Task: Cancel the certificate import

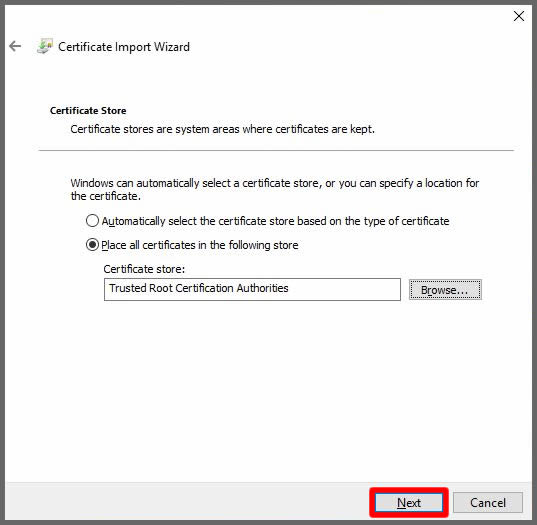Action: [x=488, y=503]
